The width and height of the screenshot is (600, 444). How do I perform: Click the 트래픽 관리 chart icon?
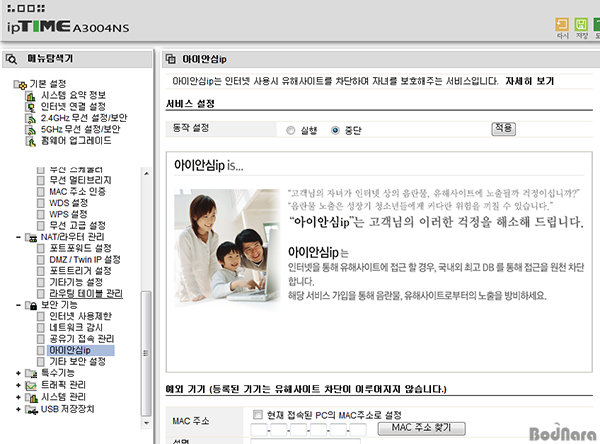pyautogui.click(x=31, y=385)
